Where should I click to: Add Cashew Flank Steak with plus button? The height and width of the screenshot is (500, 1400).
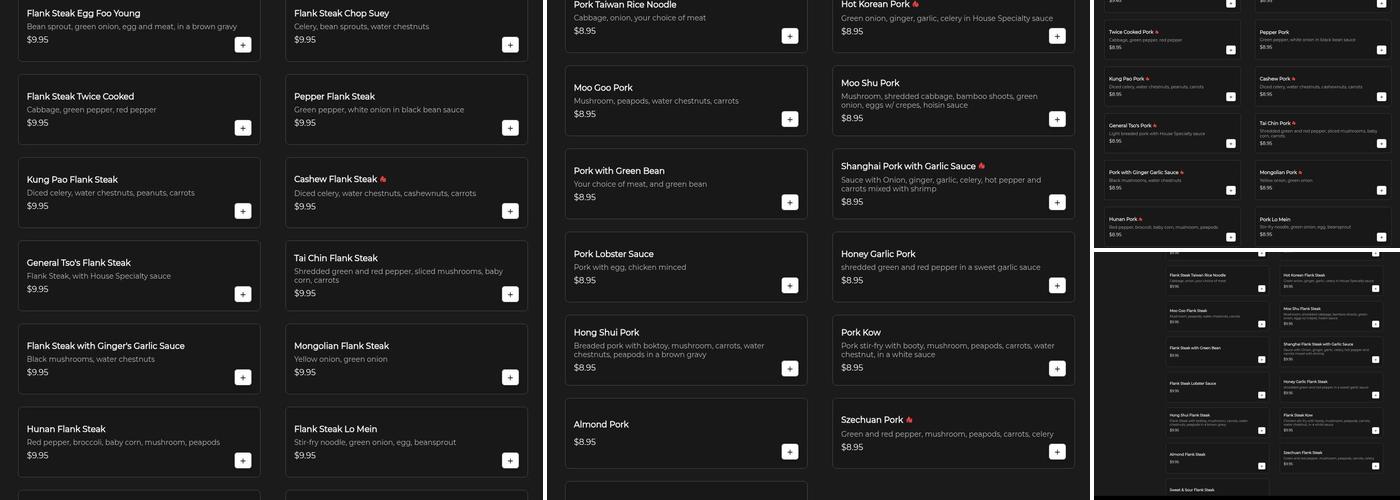(510, 210)
